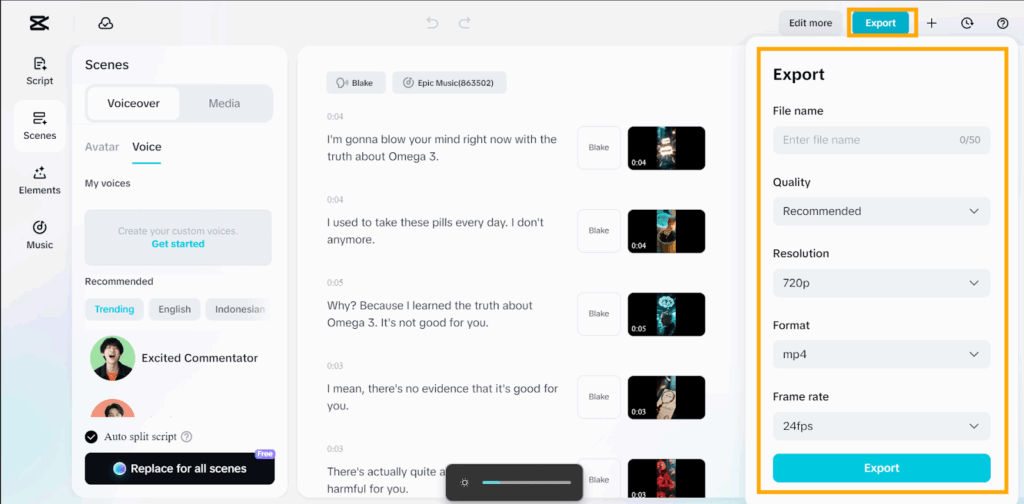The width and height of the screenshot is (1024, 504).
Task: Click the Get started link
Action: [178, 244]
